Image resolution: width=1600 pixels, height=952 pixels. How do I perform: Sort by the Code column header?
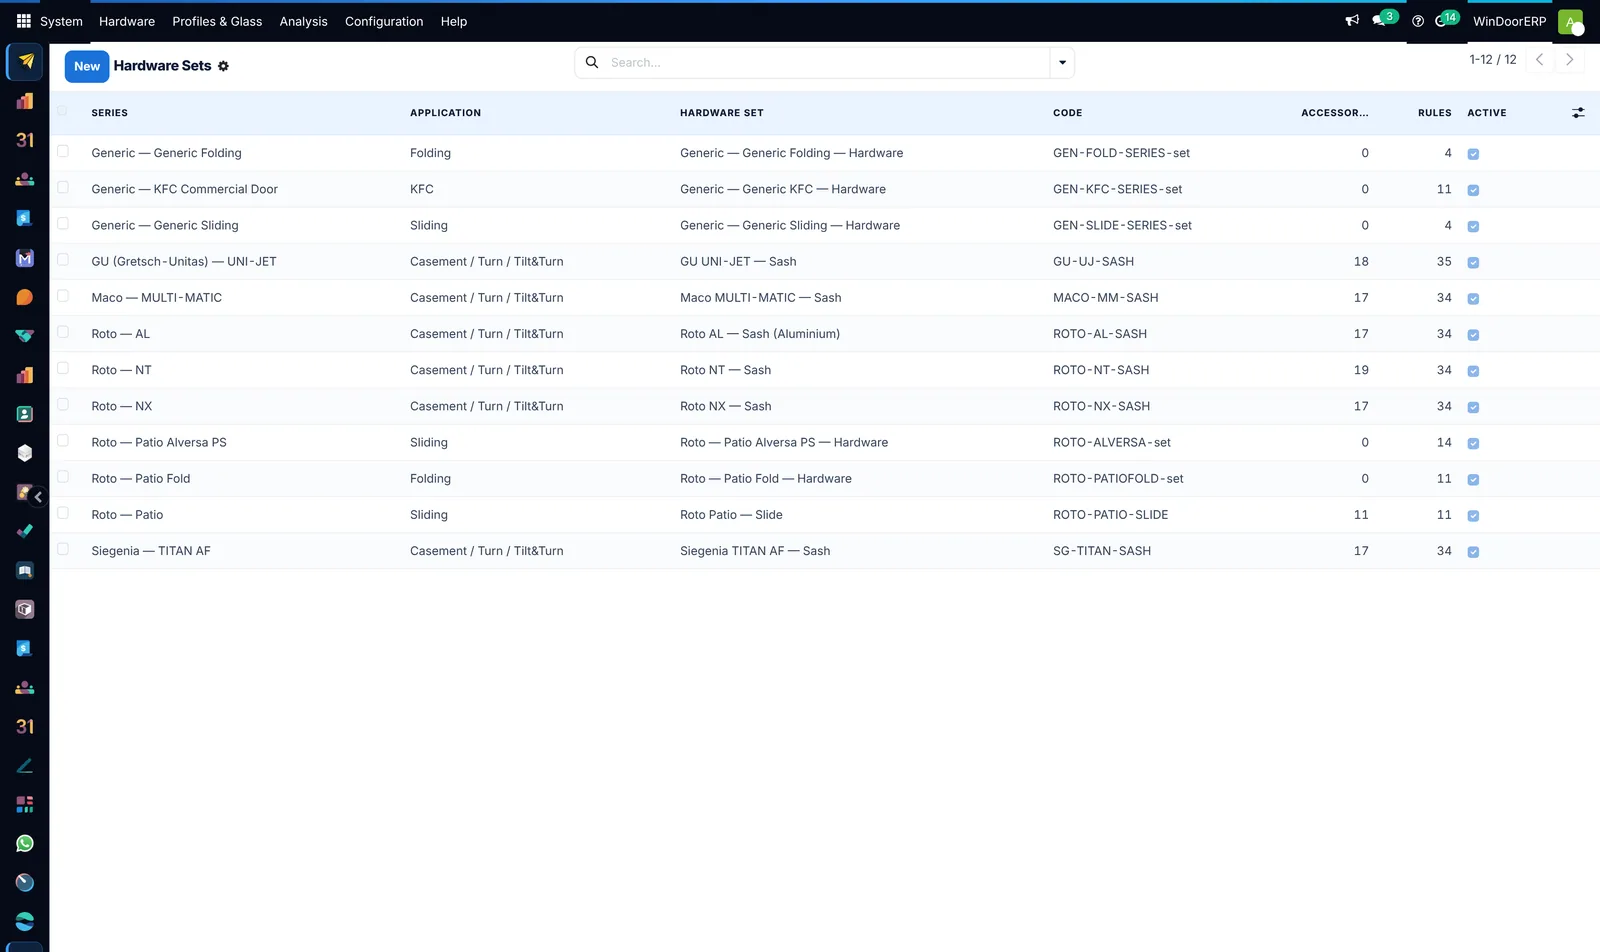click(1068, 113)
